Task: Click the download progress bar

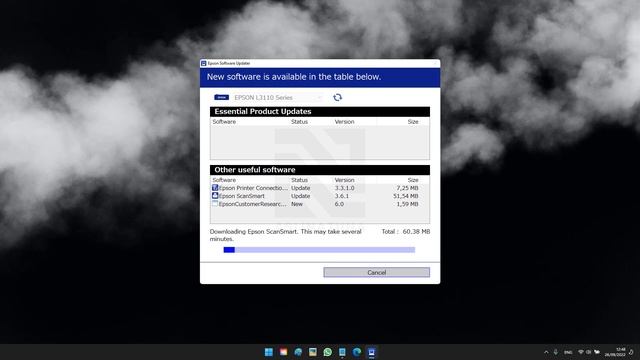Action: [x=319, y=250]
